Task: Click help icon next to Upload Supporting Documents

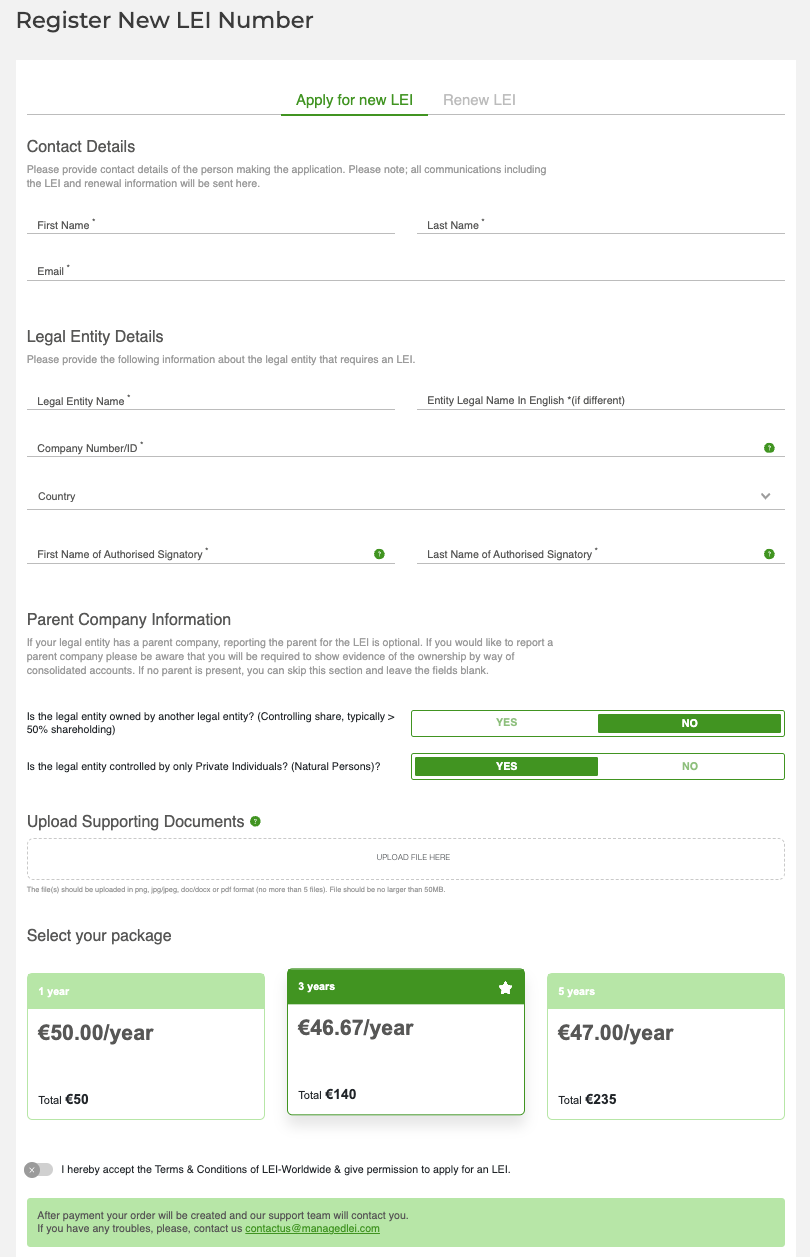Action: (x=256, y=822)
